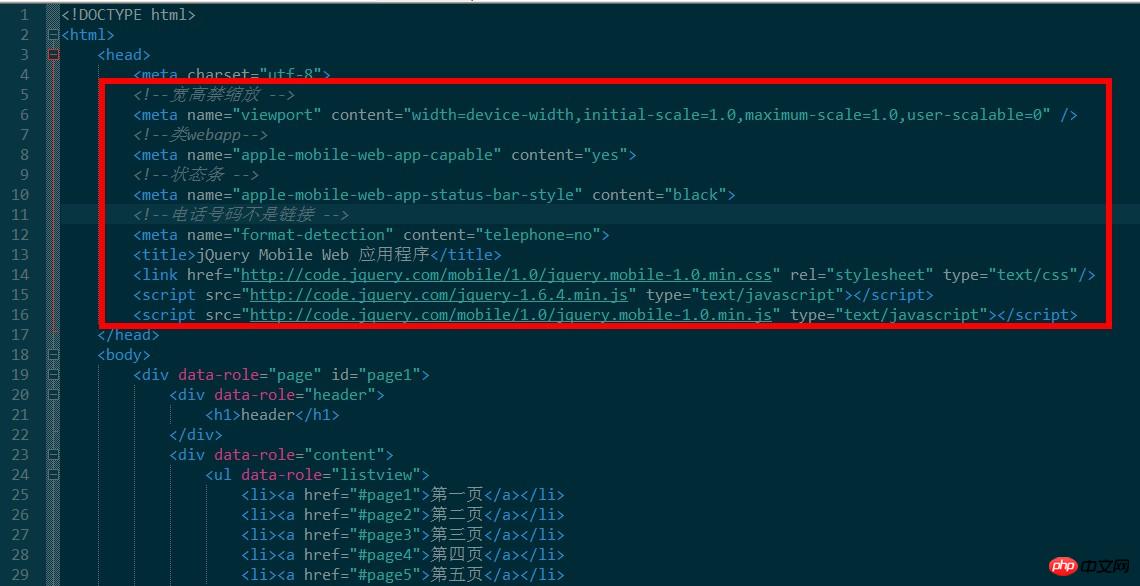Screen dimensions: 1140x586
Task: Click line number 17 in the gutter
Action: [x=20, y=334]
